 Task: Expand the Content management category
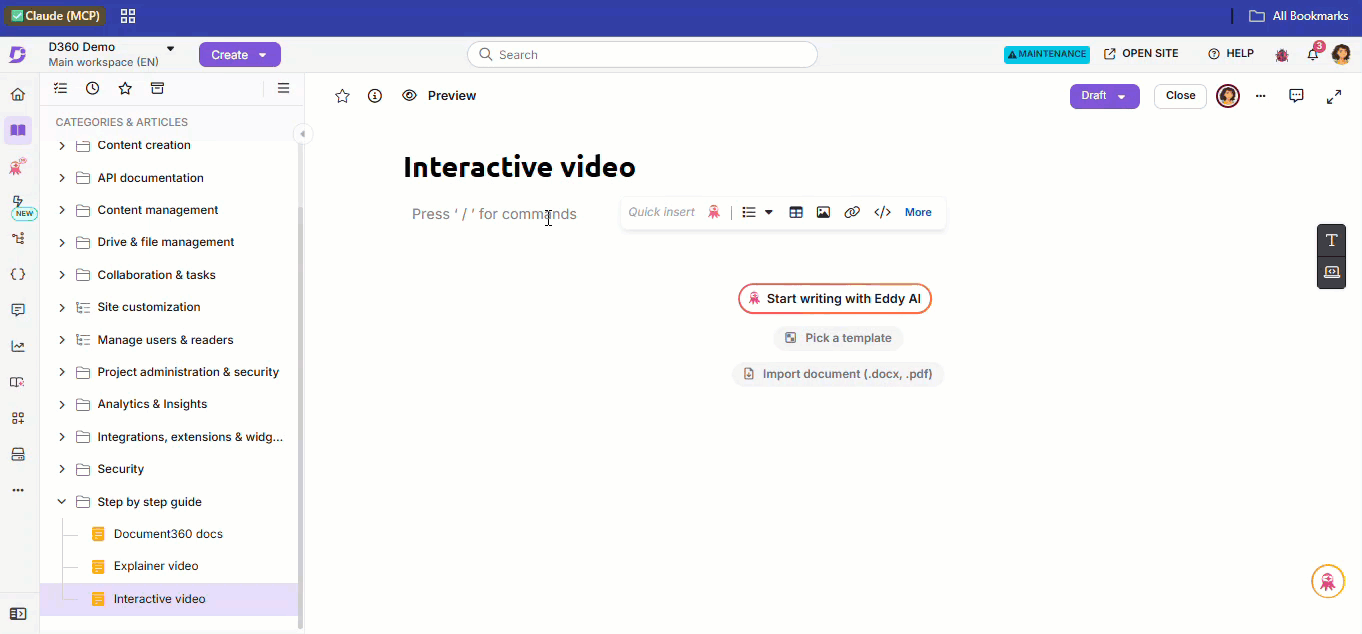tap(62, 210)
